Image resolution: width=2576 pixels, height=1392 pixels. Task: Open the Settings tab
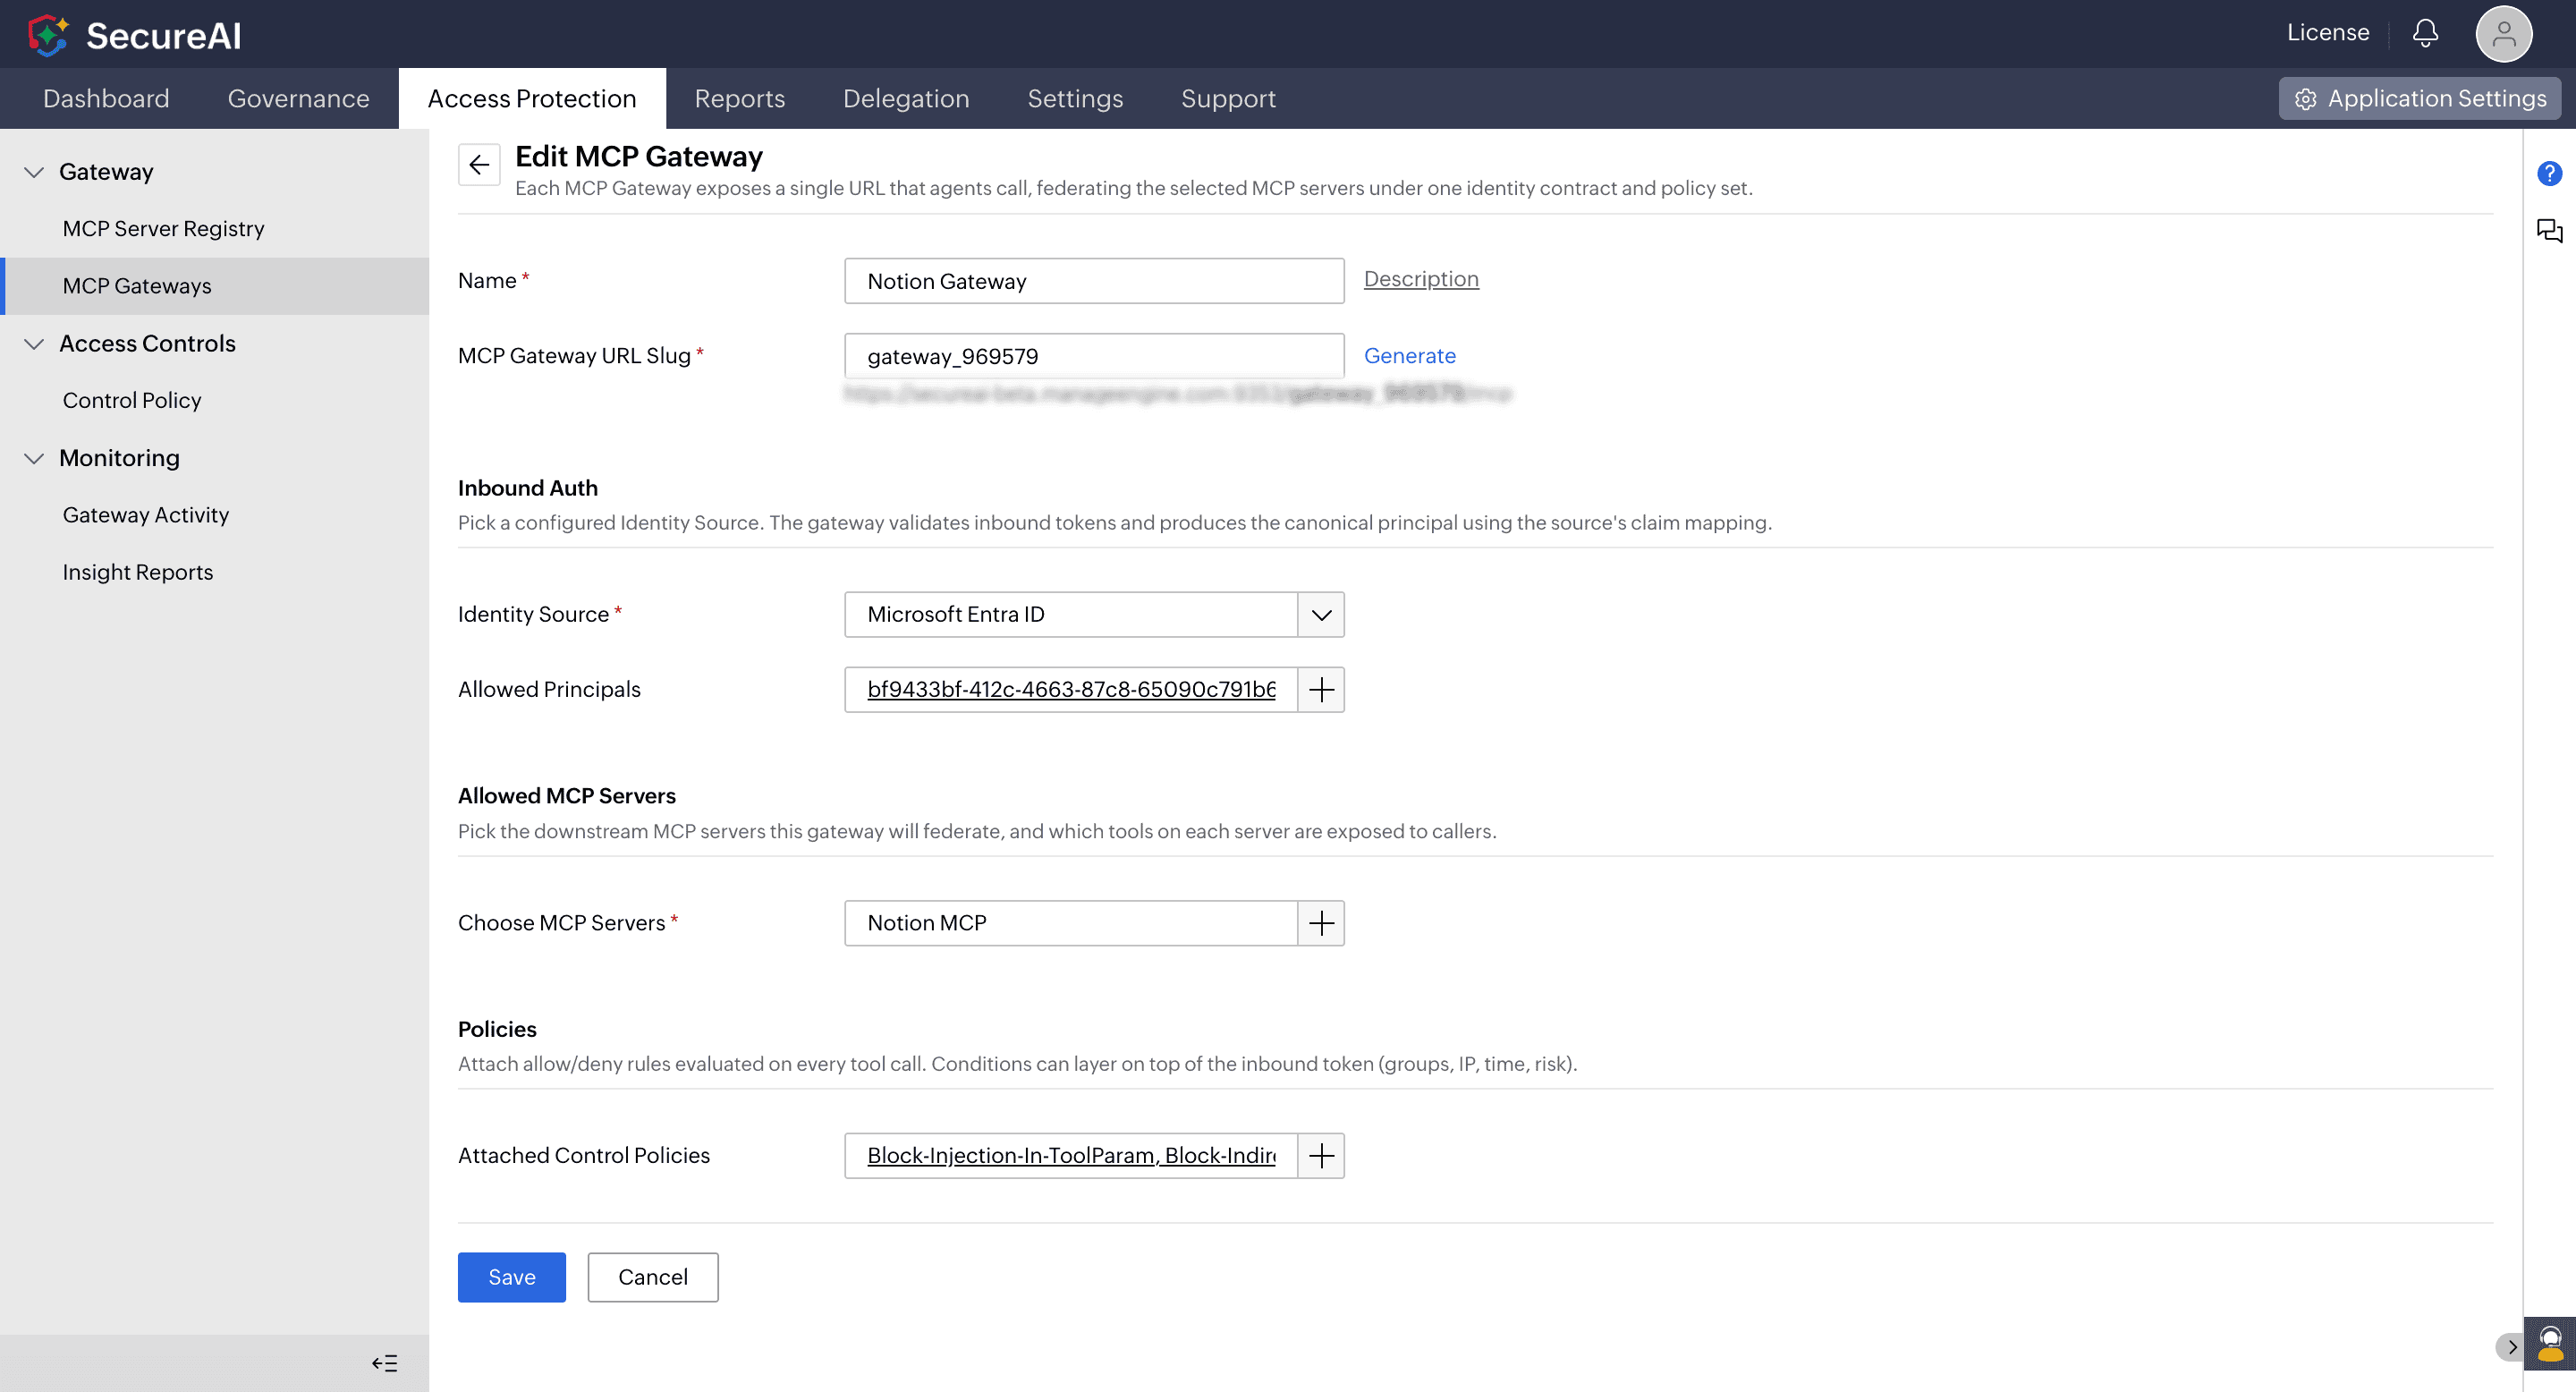coord(1075,98)
